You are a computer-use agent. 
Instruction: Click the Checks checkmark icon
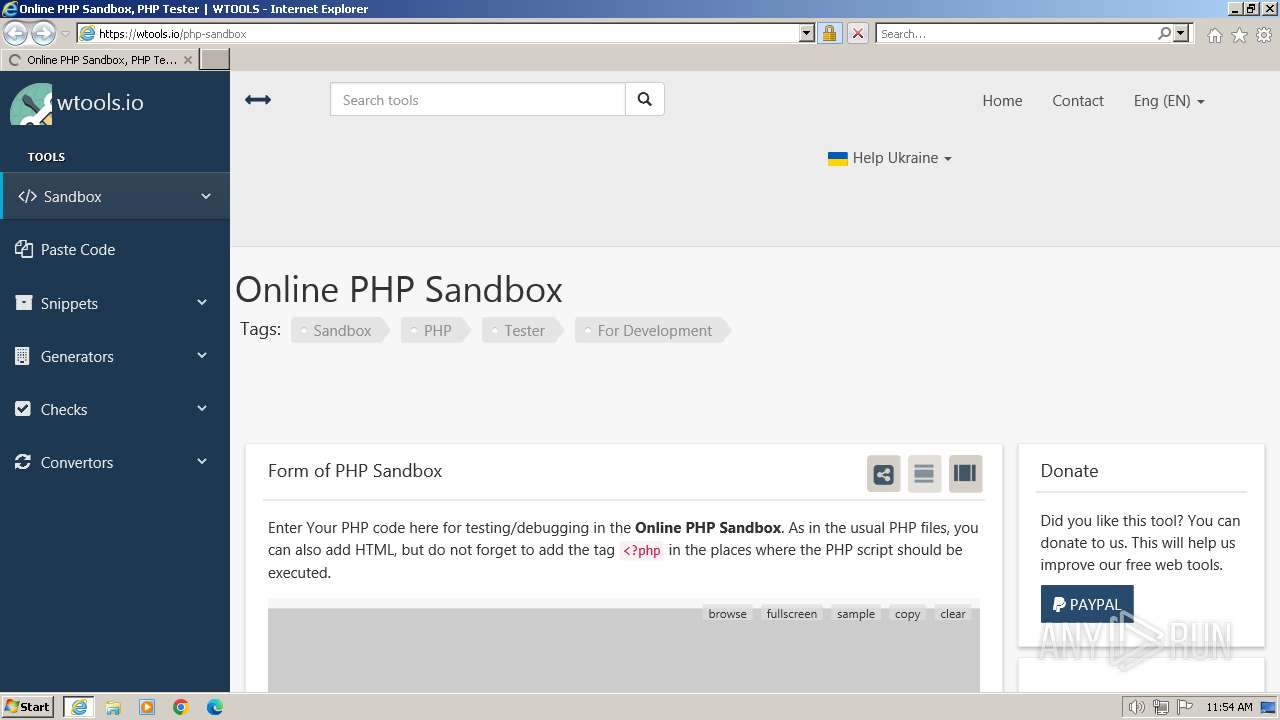click(23, 409)
